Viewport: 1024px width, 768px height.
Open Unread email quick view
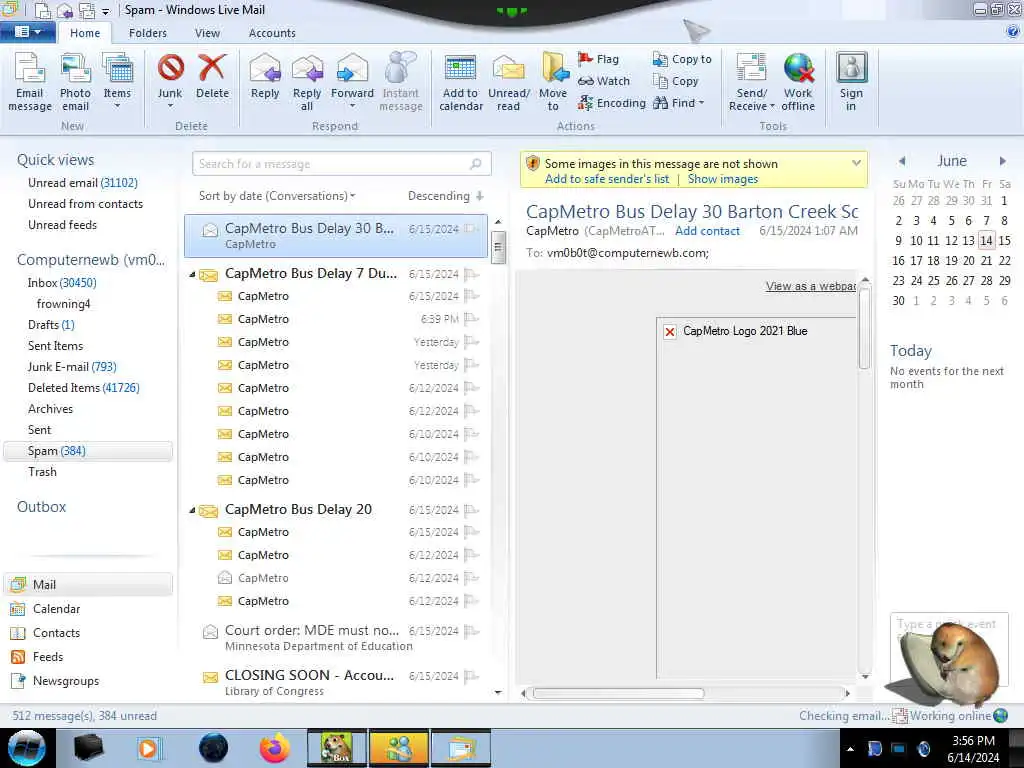coord(82,183)
